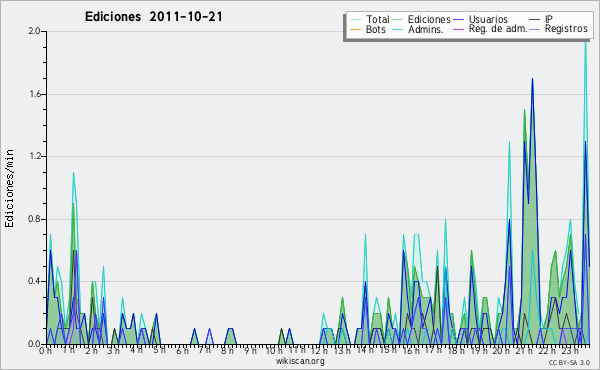600x370 pixels.
Task: Click the wikiscan.org link text
Action: click(300, 361)
